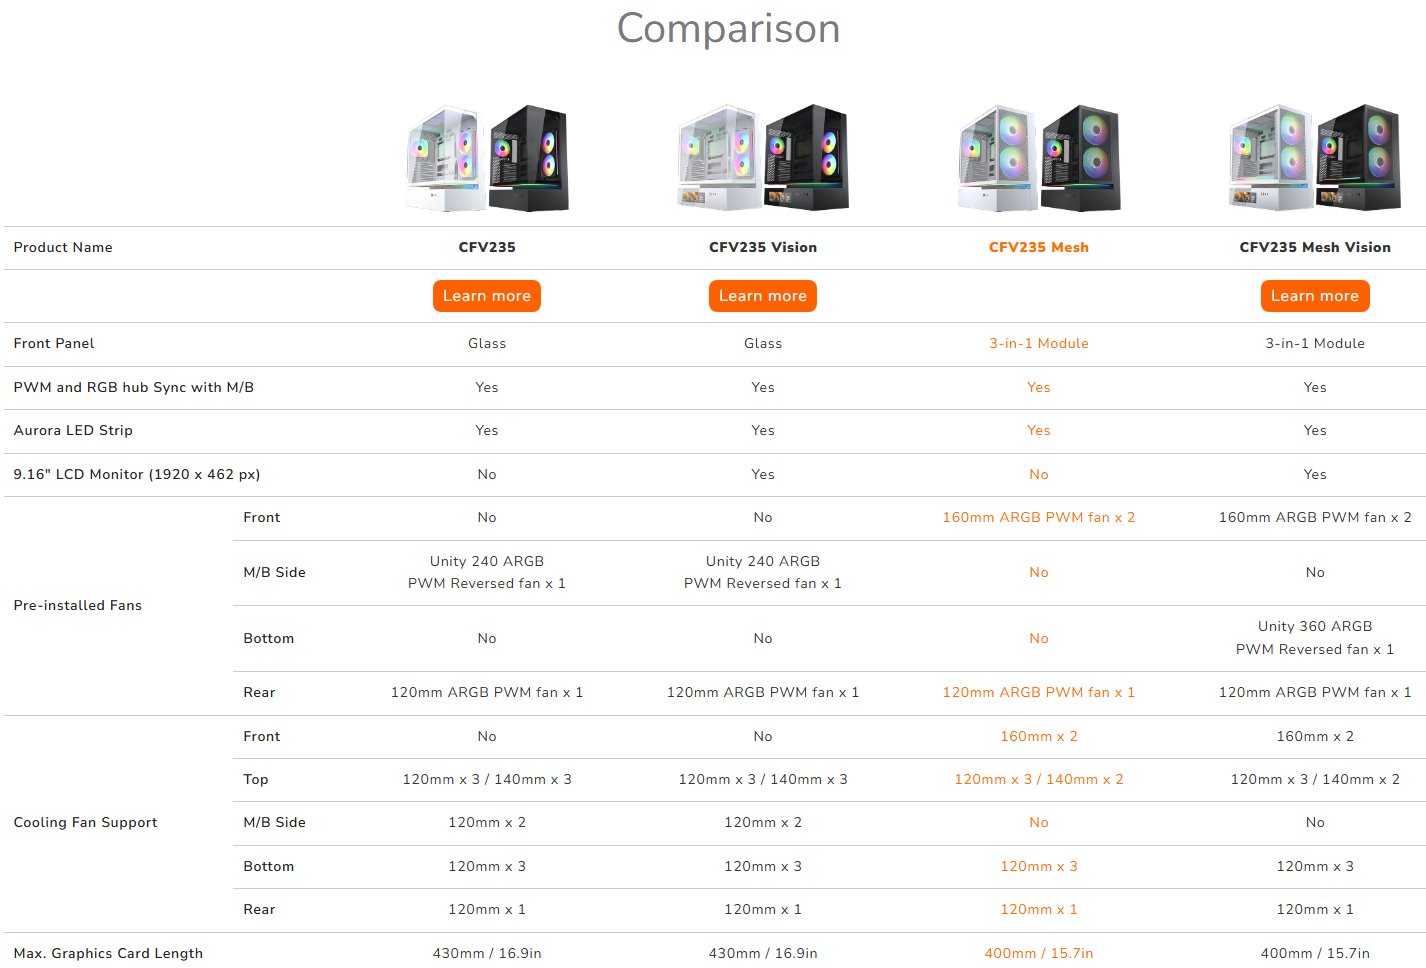The width and height of the screenshot is (1426, 968).
Task: Click the CFV235 Mesh product image
Action: coord(1039,158)
